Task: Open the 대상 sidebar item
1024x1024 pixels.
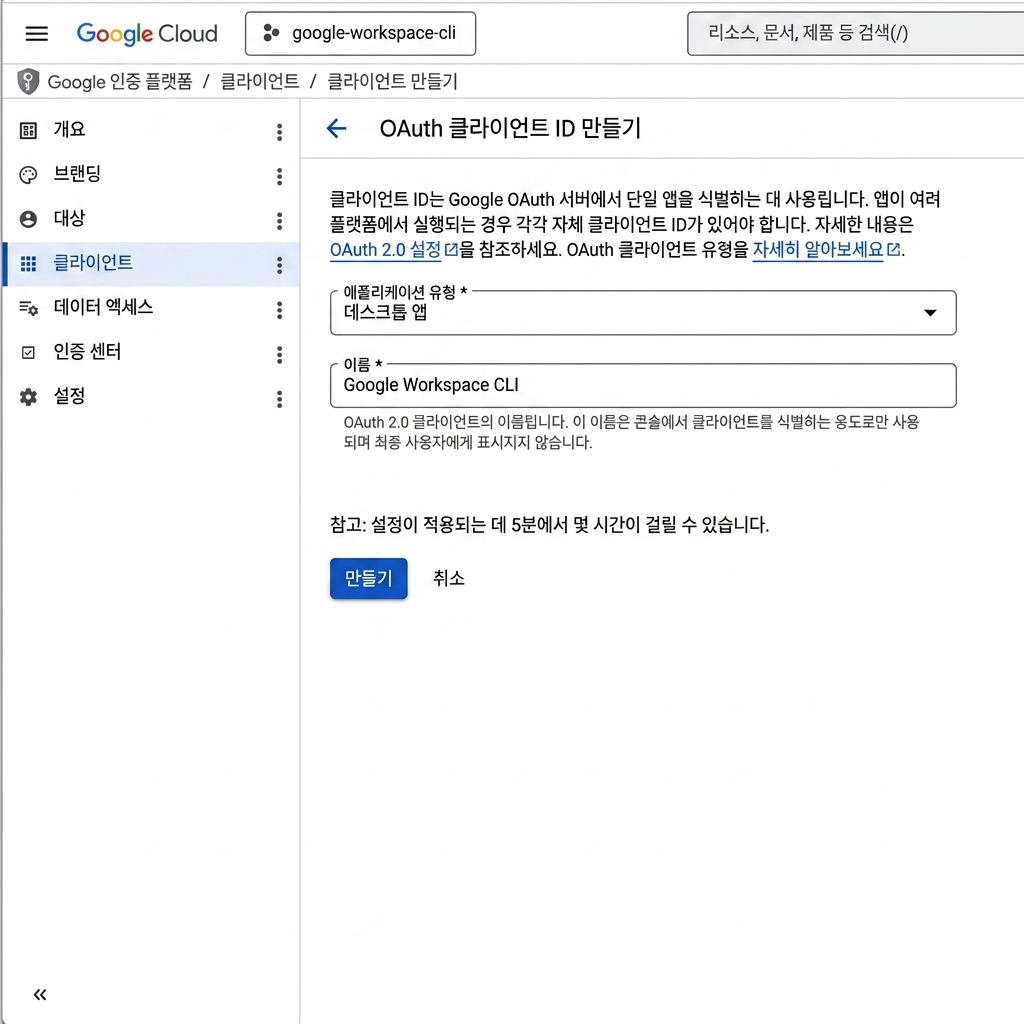Action: point(69,218)
